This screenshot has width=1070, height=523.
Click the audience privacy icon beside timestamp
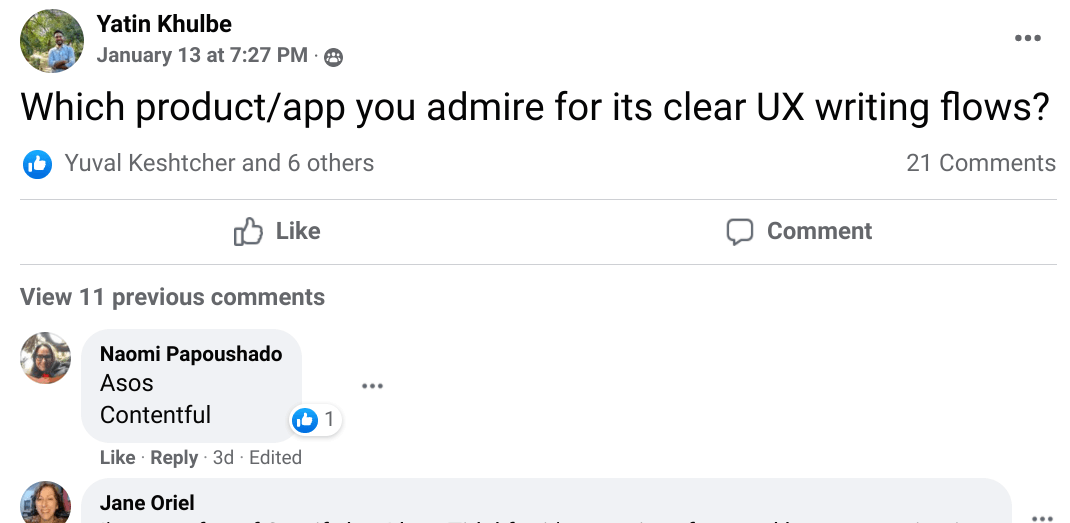334,58
